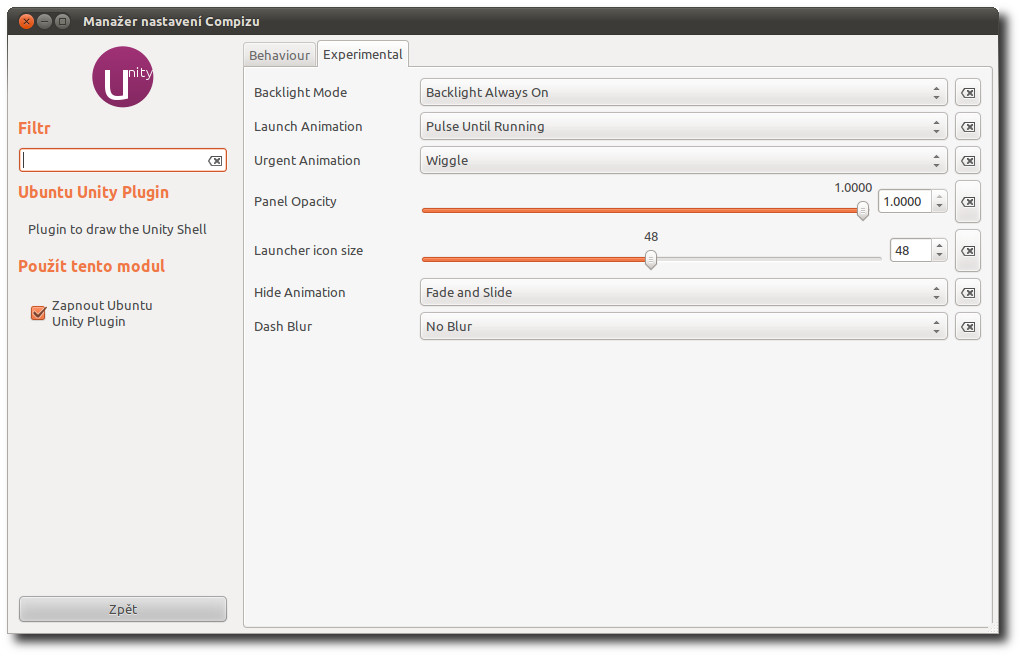
Task: Click the Panel Opacity value field
Action: click(x=904, y=201)
